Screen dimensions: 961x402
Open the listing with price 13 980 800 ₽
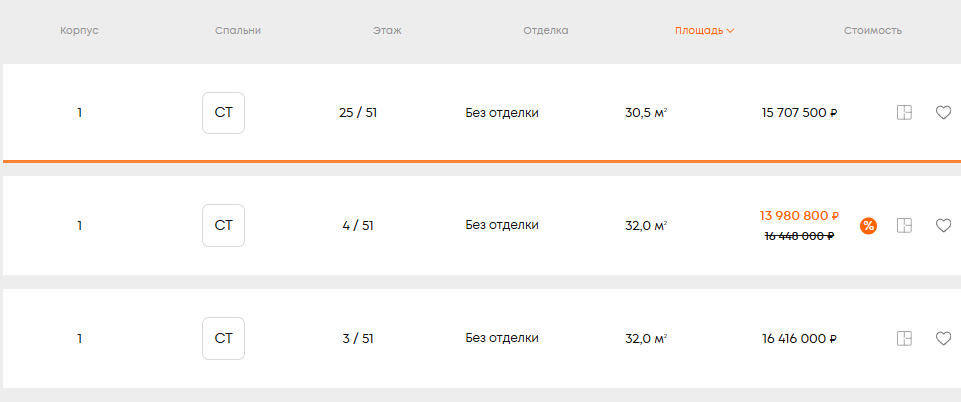tap(799, 216)
